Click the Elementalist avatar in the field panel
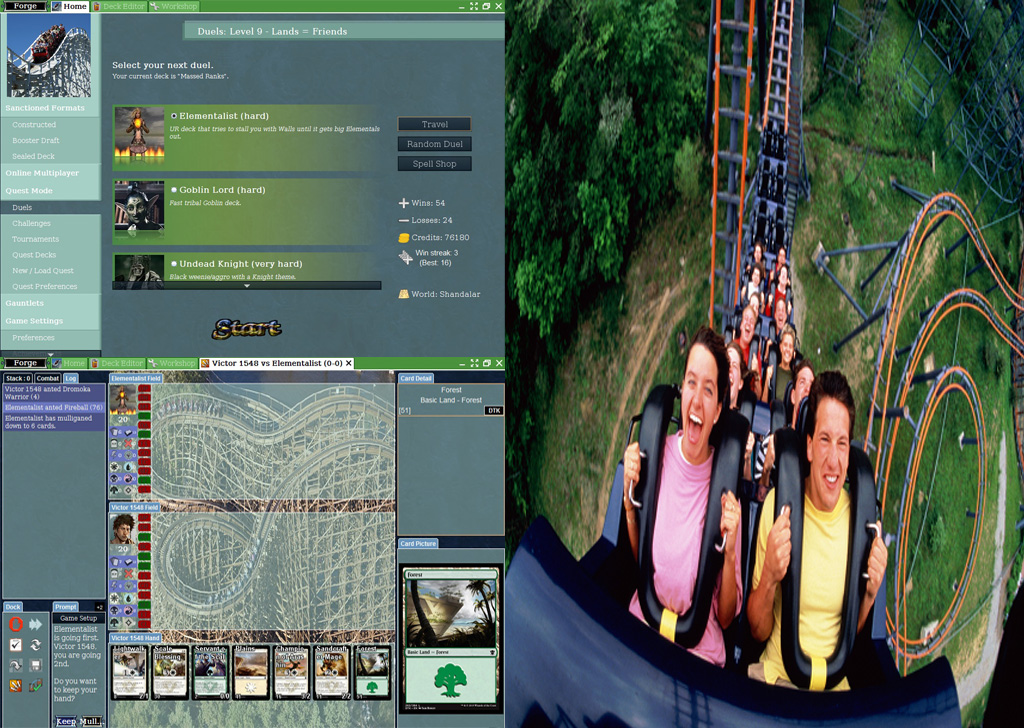Image resolution: width=1024 pixels, height=728 pixels. (x=124, y=400)
